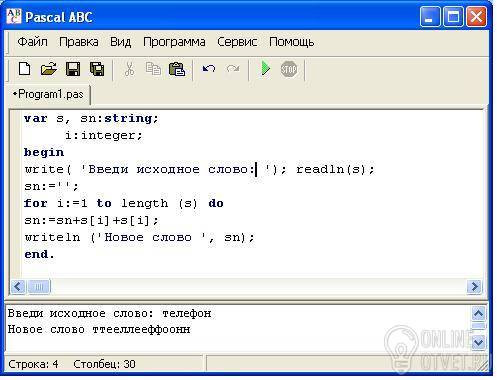Click the Pascal ABC title bar icon
Image resolution: width=497 pixels, height=380 pixels.
tap(14, 16)
